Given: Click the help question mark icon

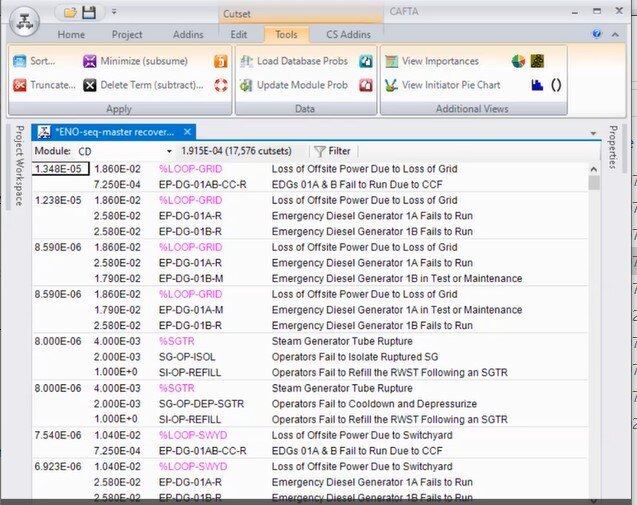Looking at the screenshot, I should coord(597,34).
